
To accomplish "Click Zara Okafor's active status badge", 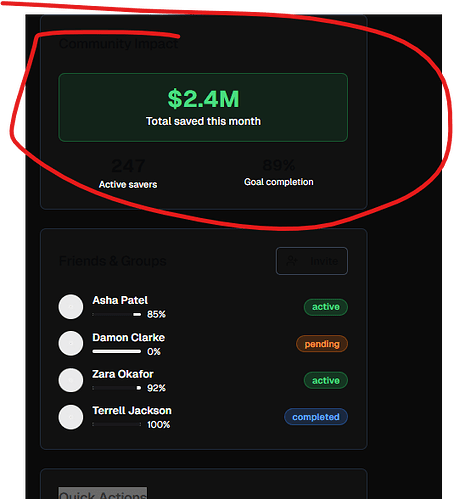I will 326,380.
